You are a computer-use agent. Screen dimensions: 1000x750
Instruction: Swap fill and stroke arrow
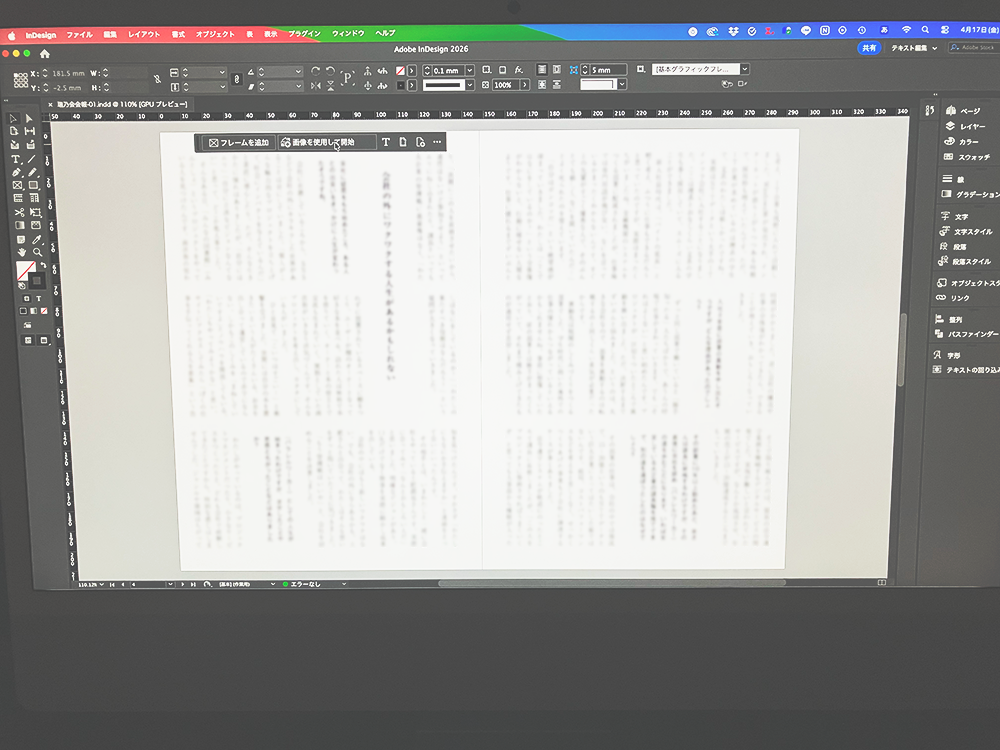42,265
